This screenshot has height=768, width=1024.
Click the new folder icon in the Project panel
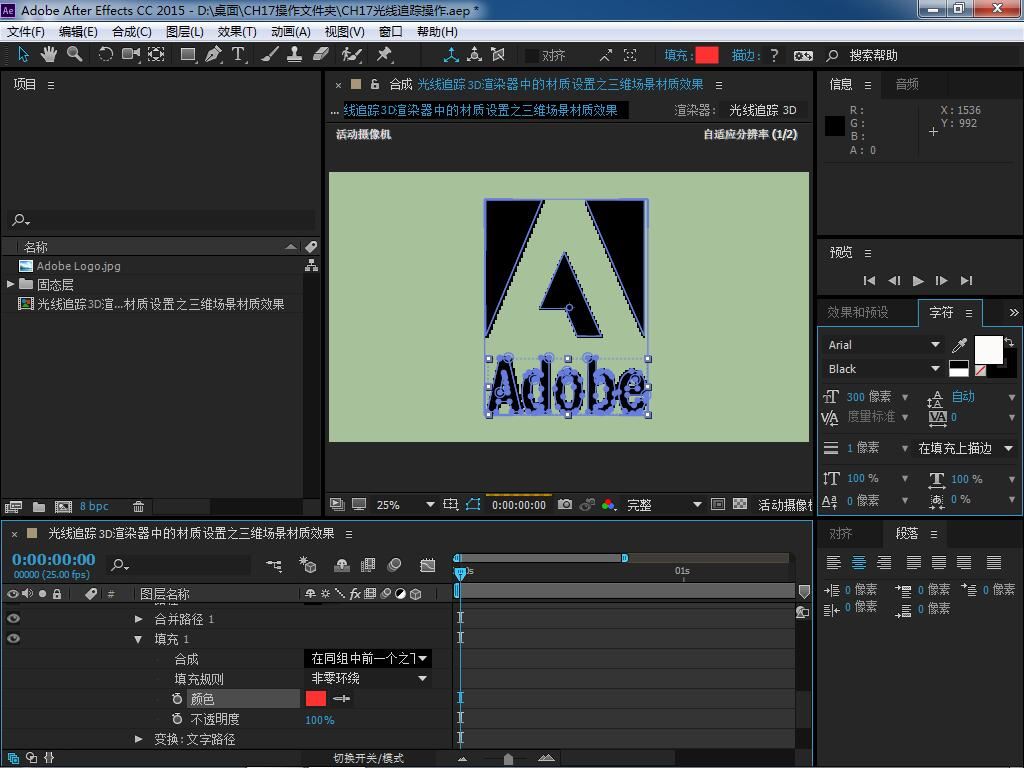point(39,507)
